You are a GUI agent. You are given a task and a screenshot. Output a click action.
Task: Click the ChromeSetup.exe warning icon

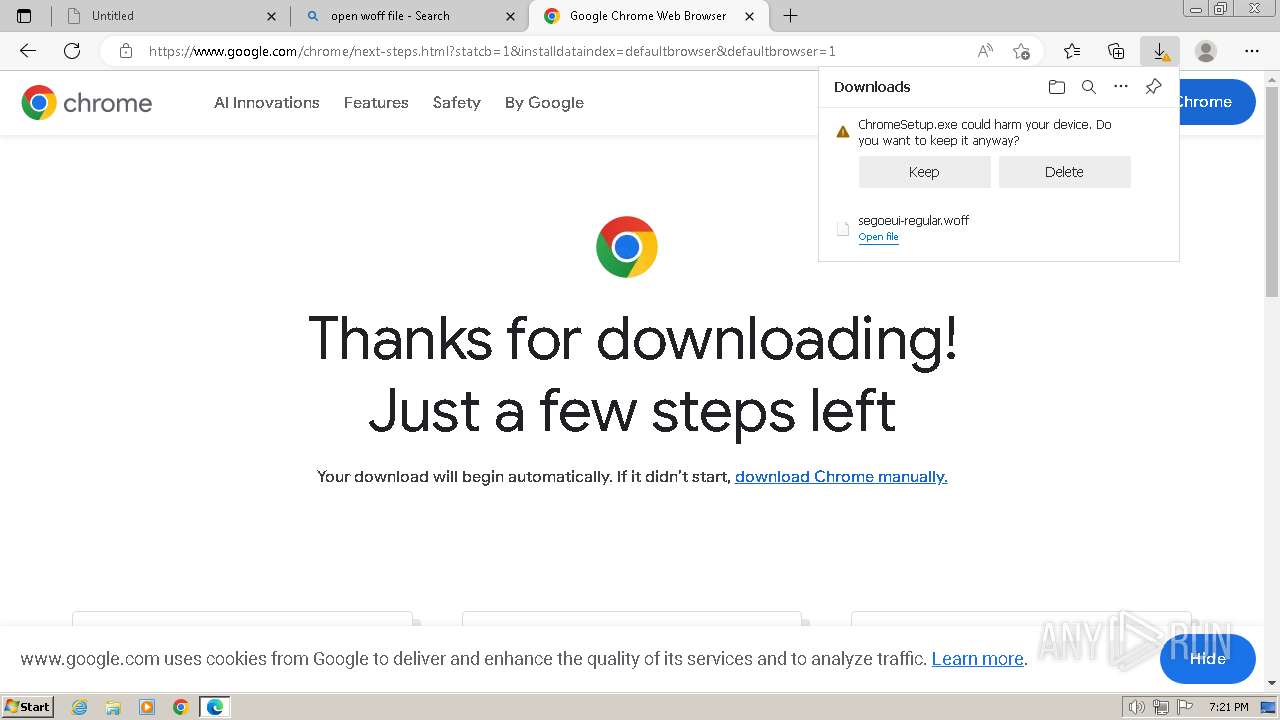click(x=843, y=131)
